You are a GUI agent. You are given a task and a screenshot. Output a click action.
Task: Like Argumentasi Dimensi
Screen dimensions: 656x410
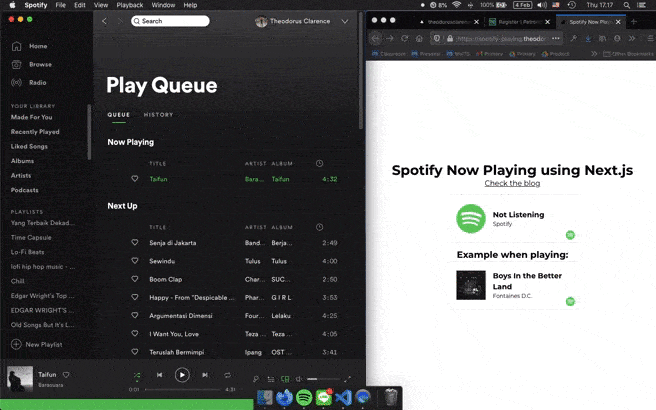point(135,315)
